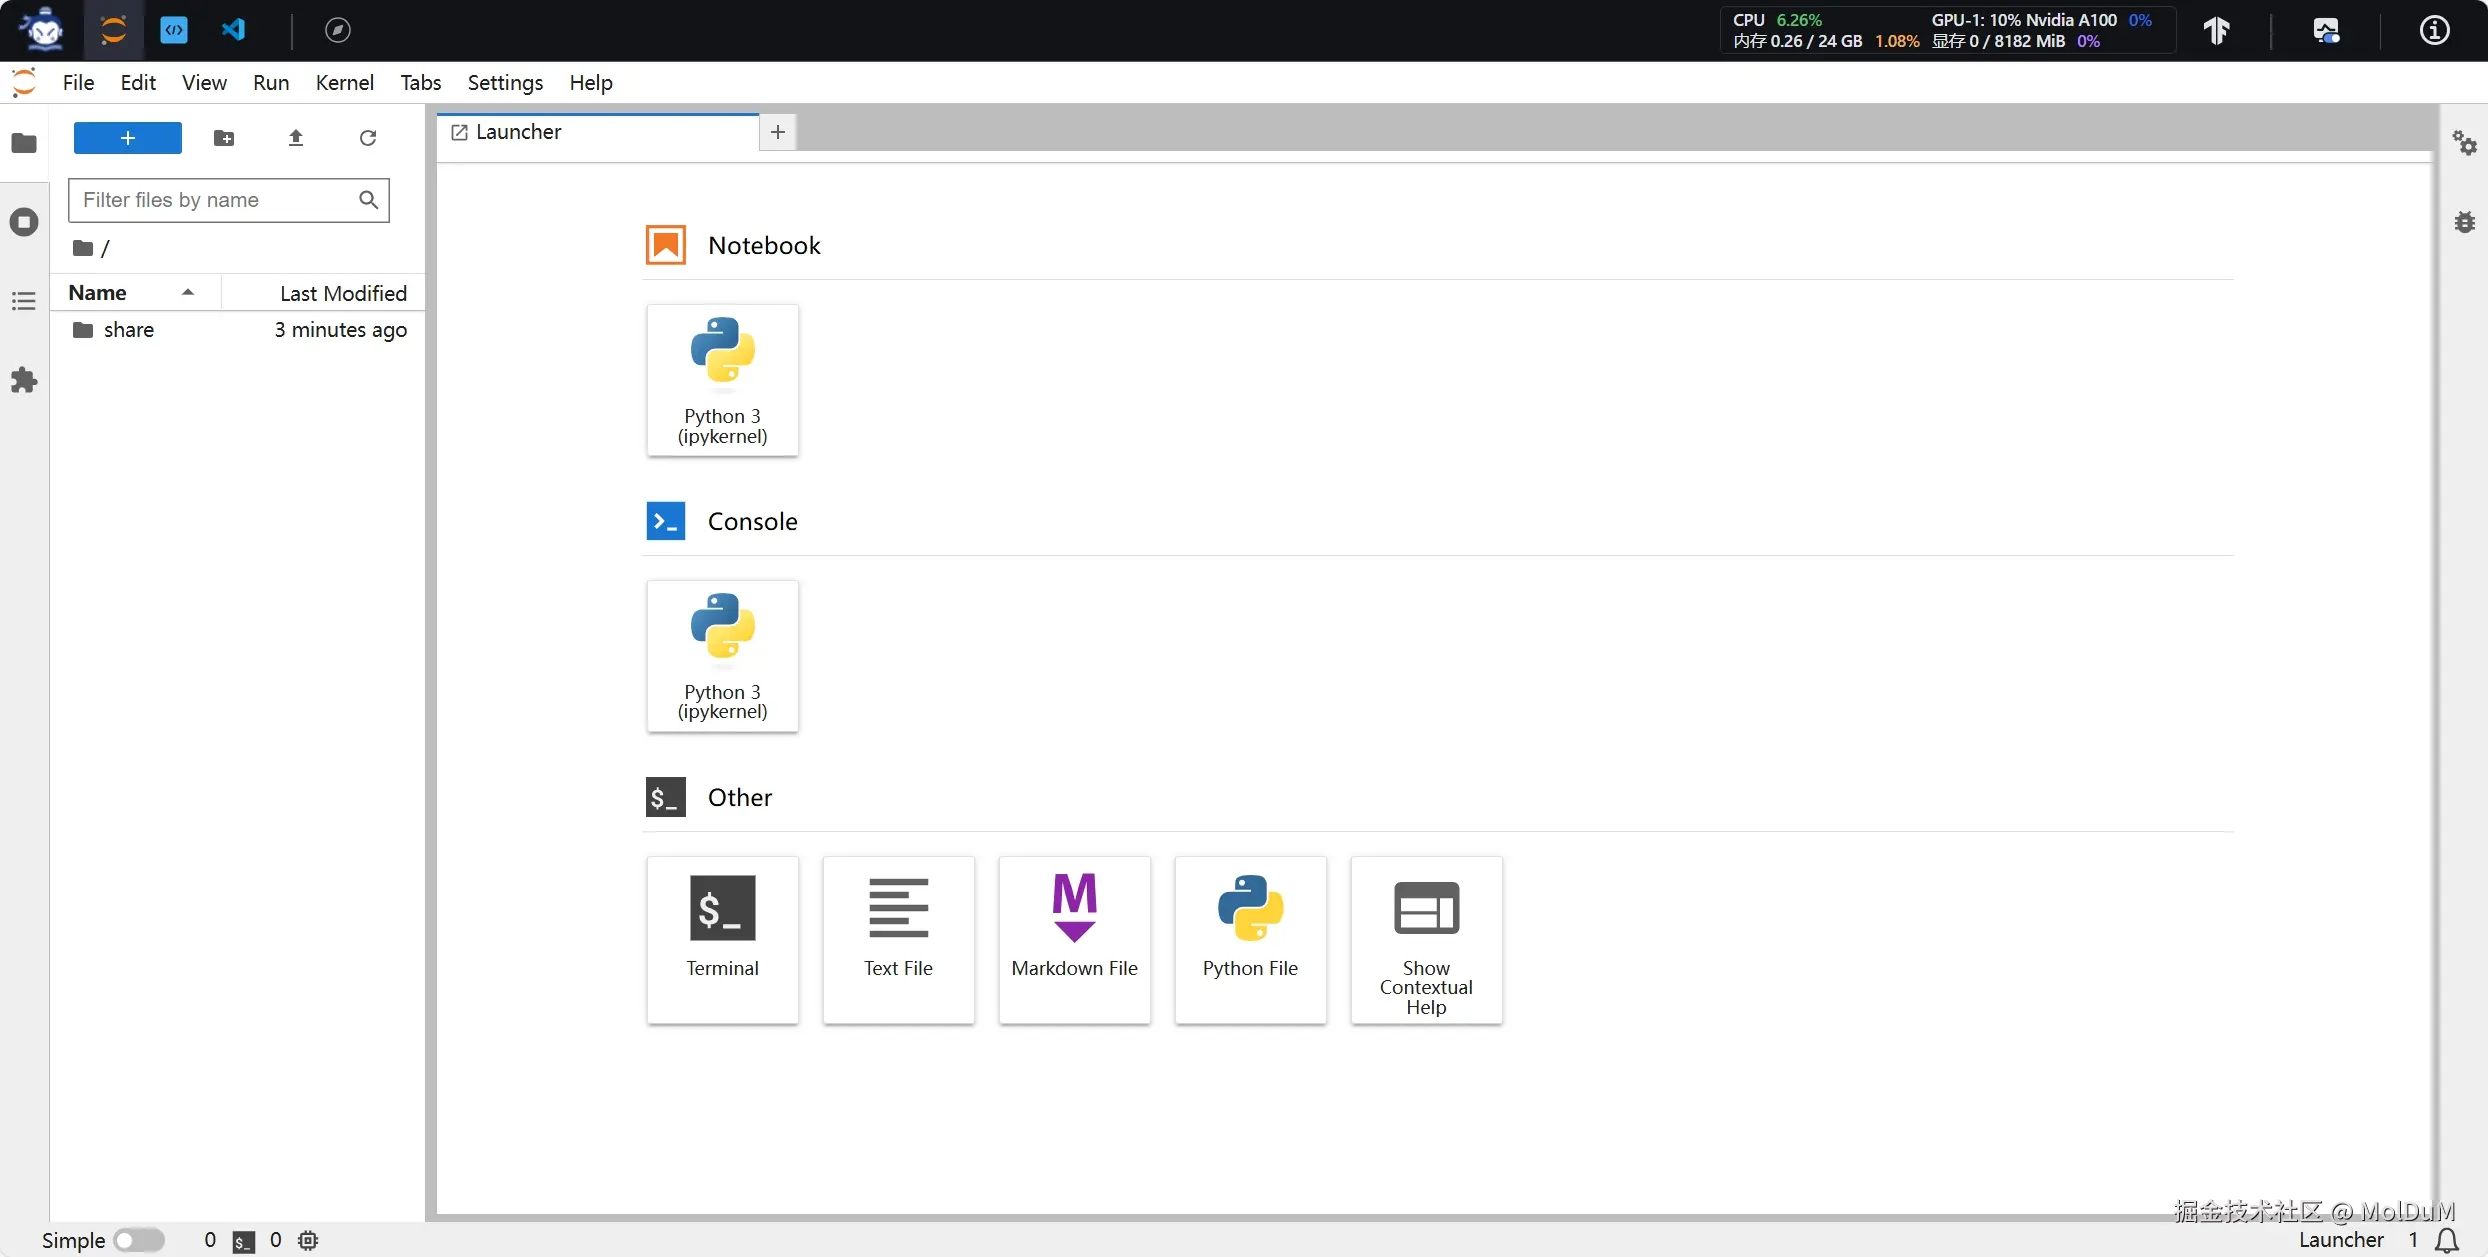Add a new tab with plus button
This screenshot has width=2488, height=1257.
pos(778,132)
